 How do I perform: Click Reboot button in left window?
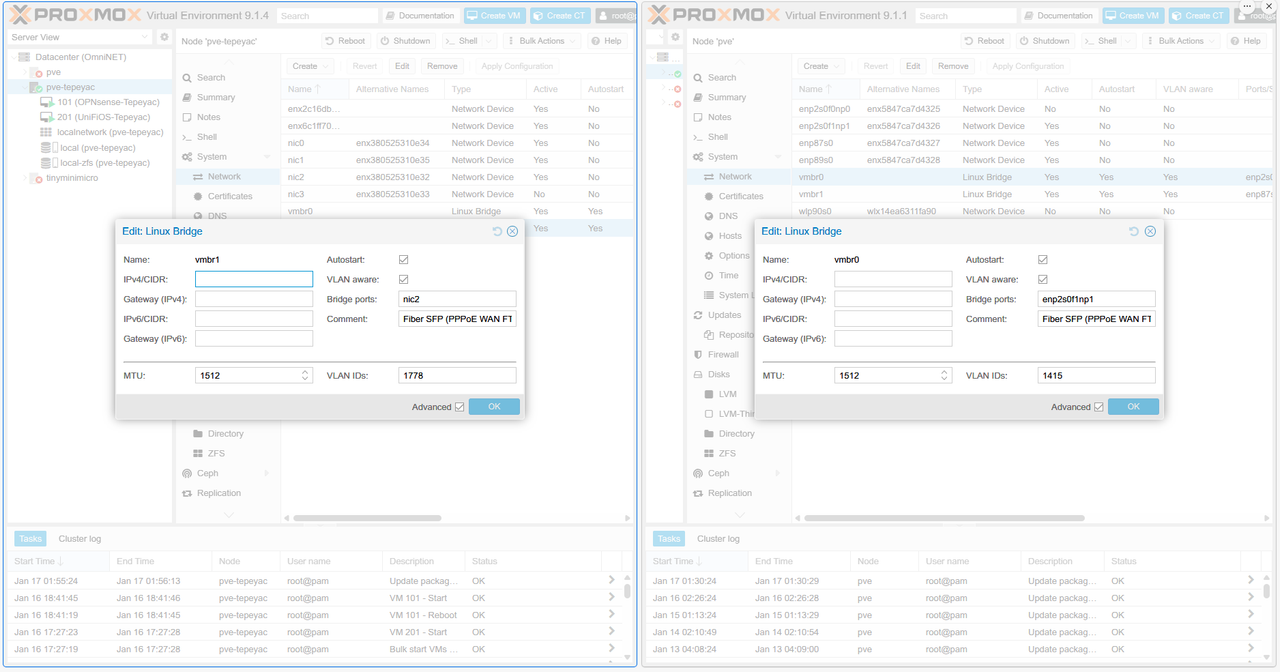point(345,41)
